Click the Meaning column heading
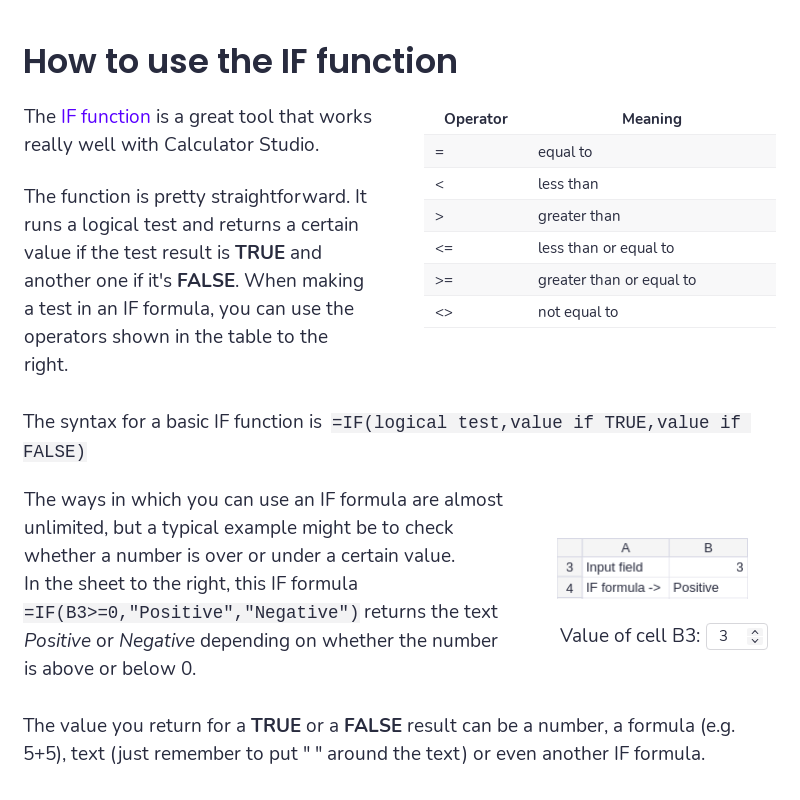 [652, 119]
